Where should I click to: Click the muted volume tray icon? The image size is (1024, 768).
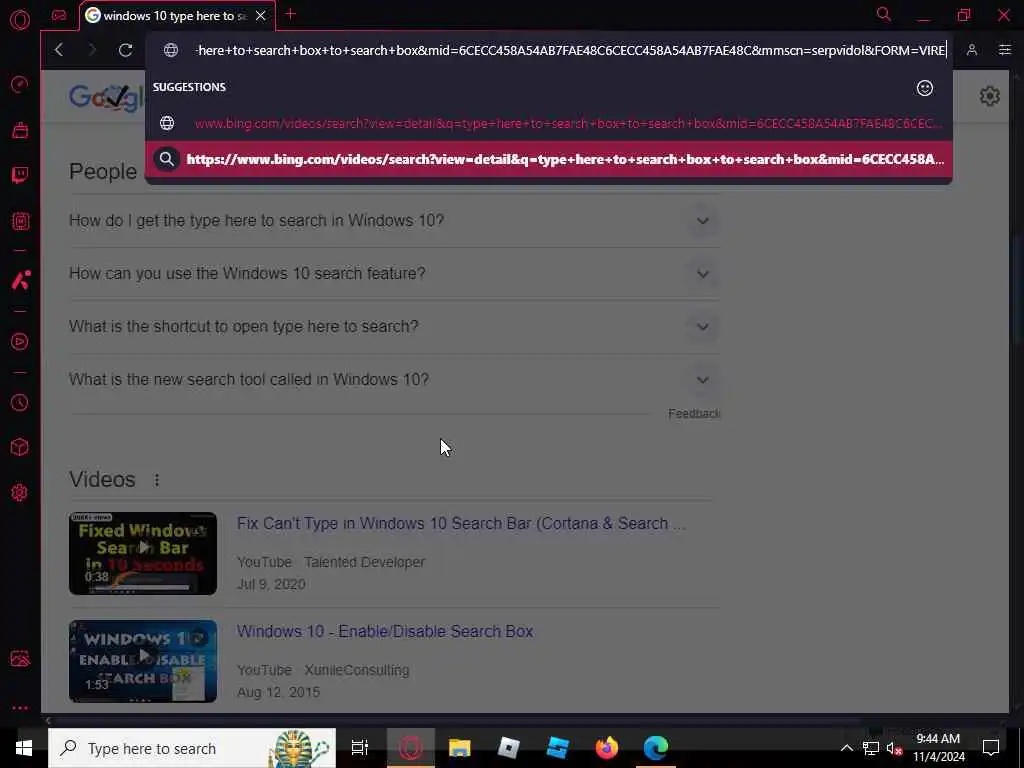[894, 748]
